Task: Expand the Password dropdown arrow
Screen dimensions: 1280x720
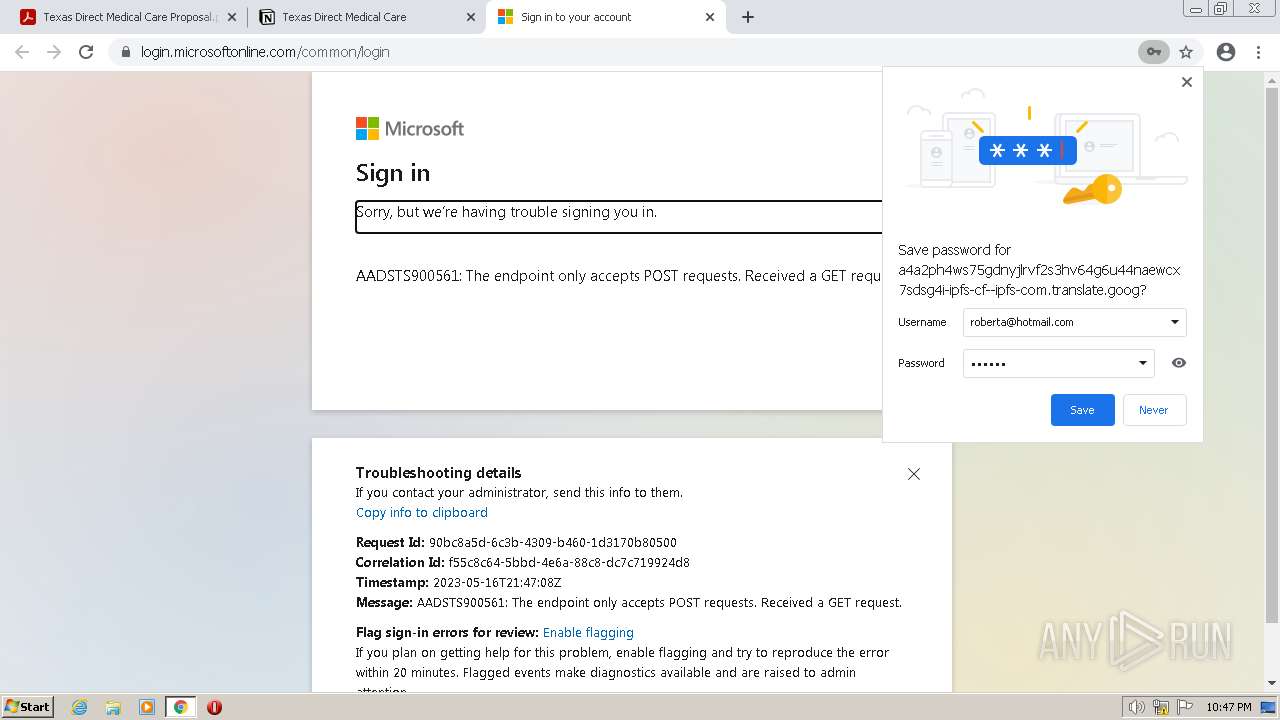Action: click(x=1143, y=363)
